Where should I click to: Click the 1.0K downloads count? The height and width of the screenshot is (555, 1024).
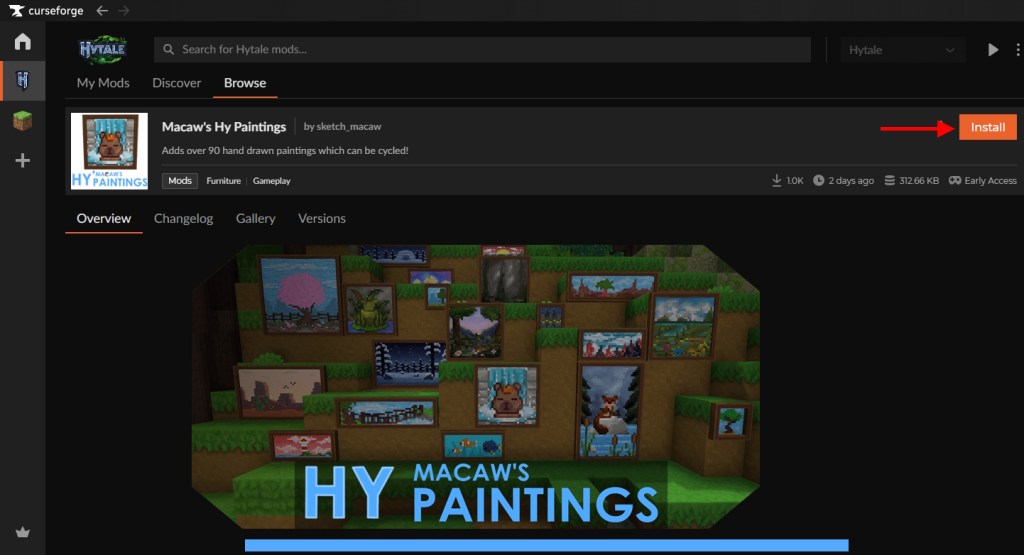[x=795, y=181]
